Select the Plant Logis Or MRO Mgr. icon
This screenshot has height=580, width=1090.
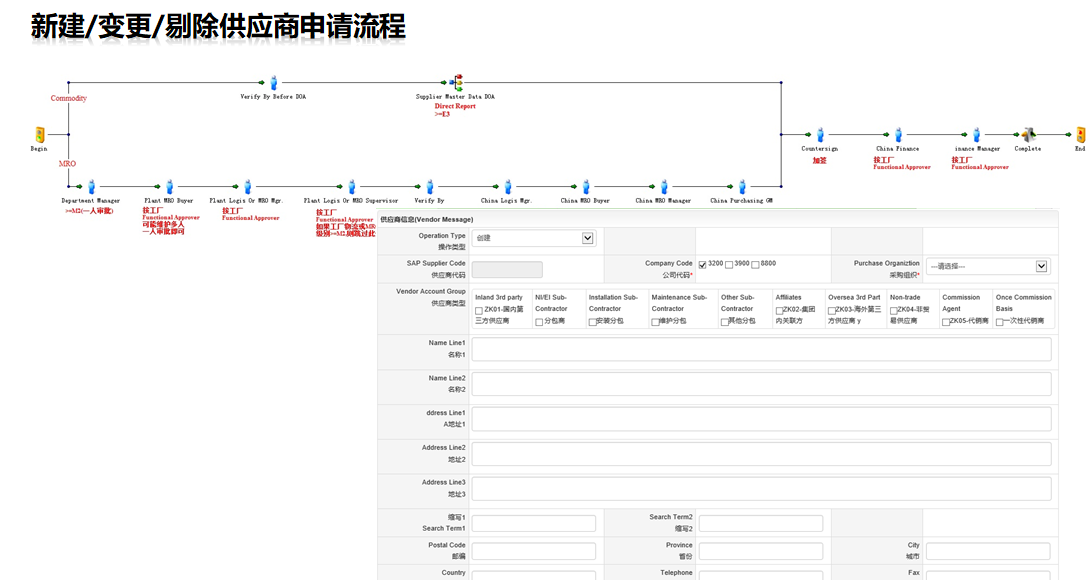(x=247, y=186)
